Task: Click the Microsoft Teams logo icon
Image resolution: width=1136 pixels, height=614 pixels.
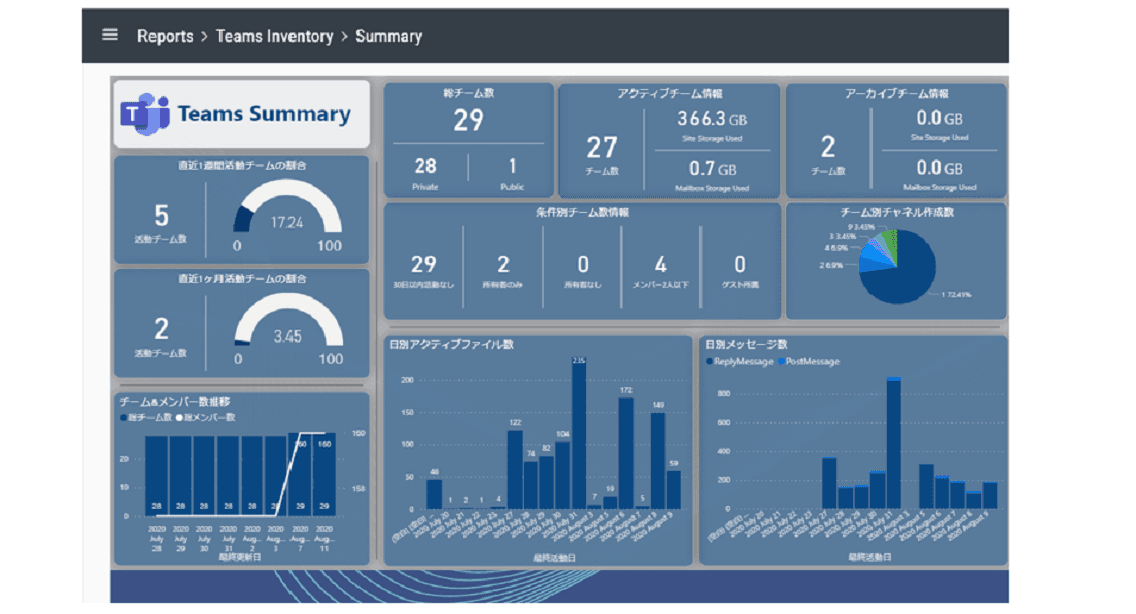Action: click(144, 114)
